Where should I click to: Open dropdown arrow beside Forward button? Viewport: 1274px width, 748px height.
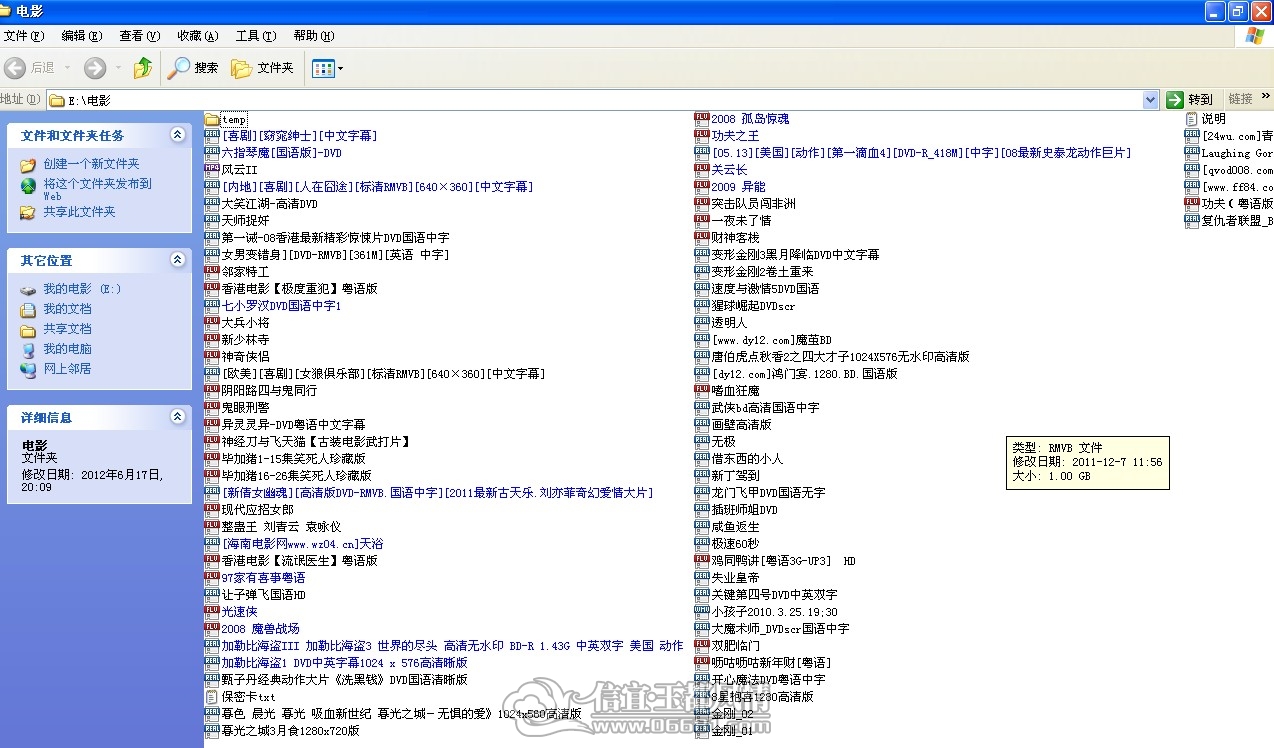[118, 68]
